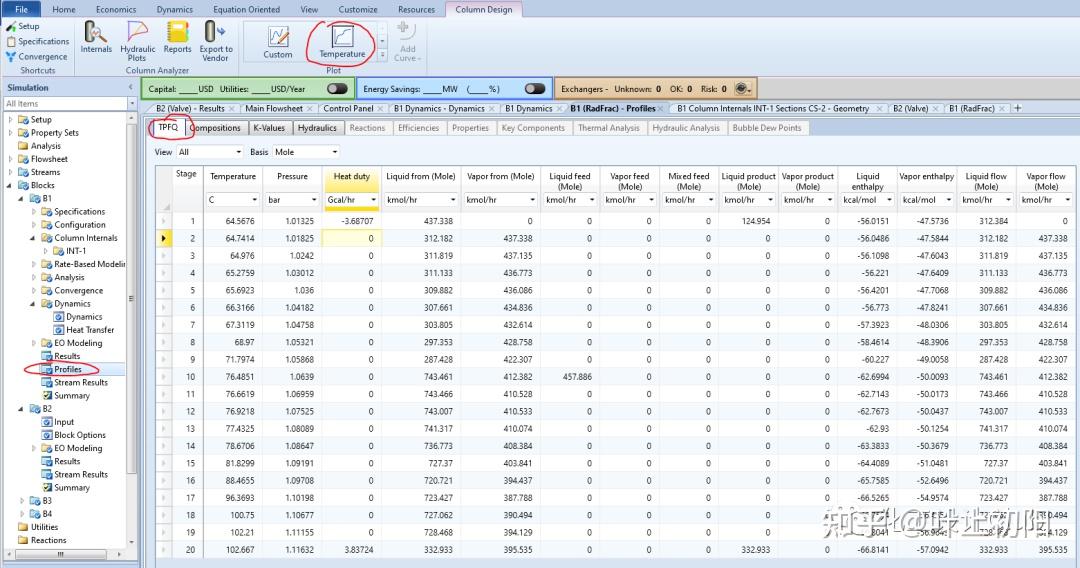
Task: Open the Basis dropdown set to Mole
Action: [306, 152]
